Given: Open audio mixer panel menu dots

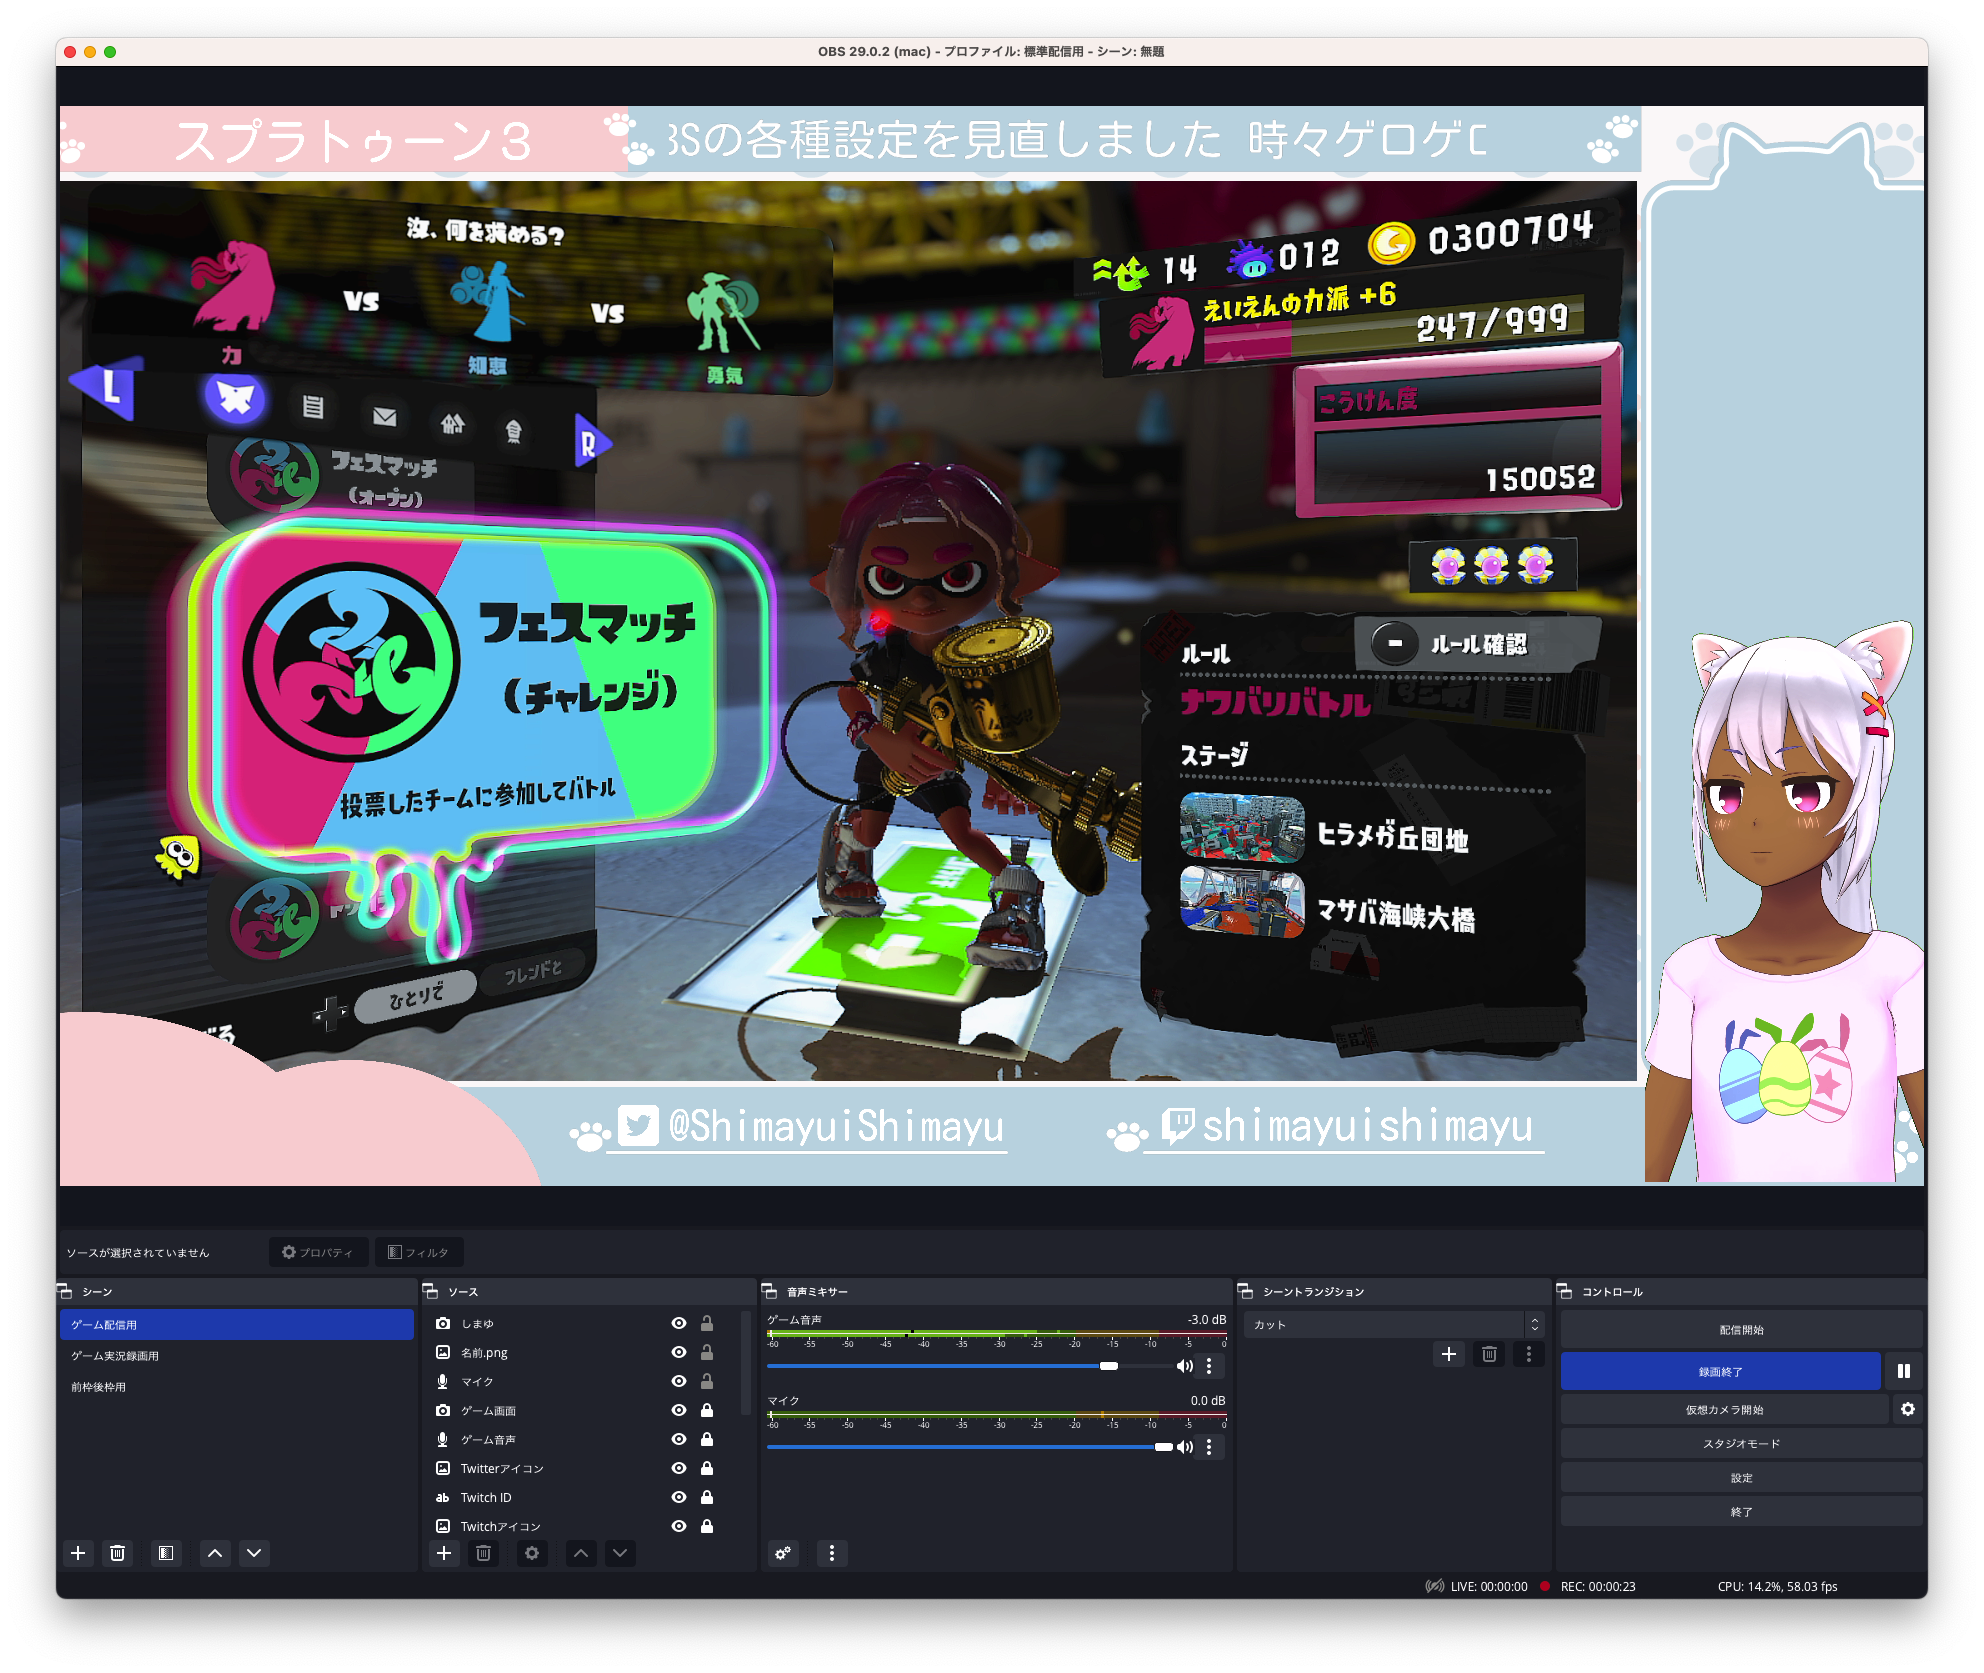Looking at the screenshot, I should point(832,1553).
